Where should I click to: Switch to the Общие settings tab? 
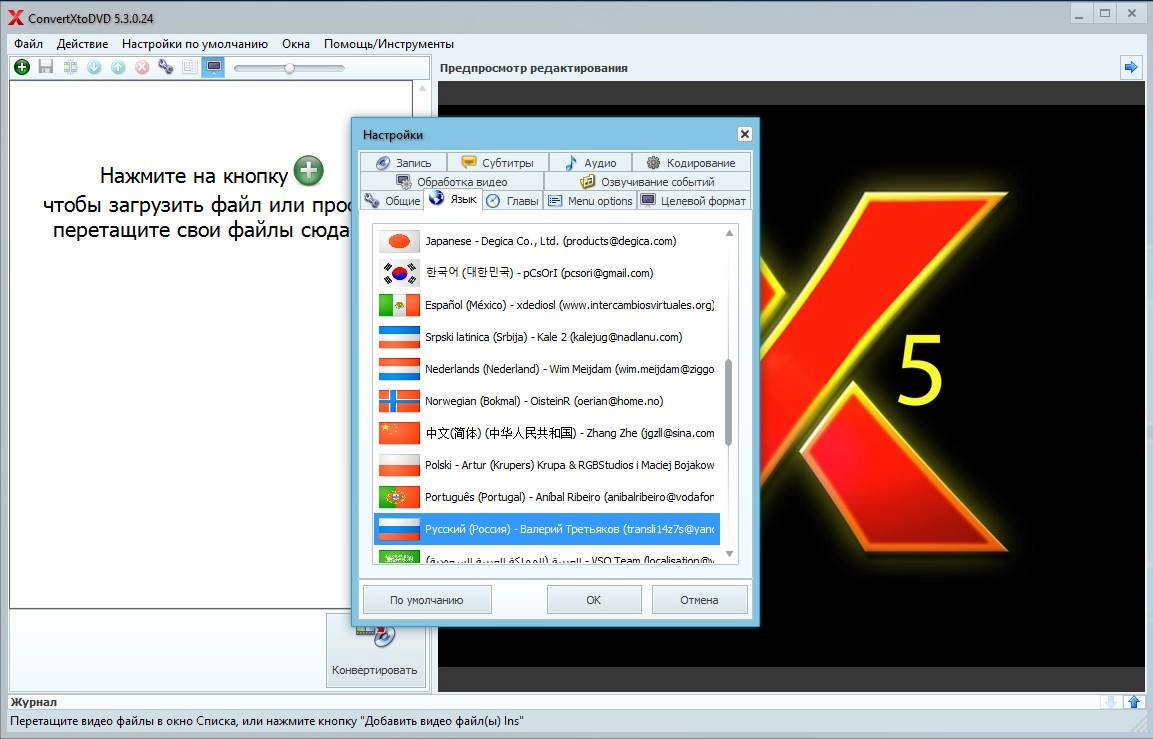pyautogui.click(x=392, y=201)
